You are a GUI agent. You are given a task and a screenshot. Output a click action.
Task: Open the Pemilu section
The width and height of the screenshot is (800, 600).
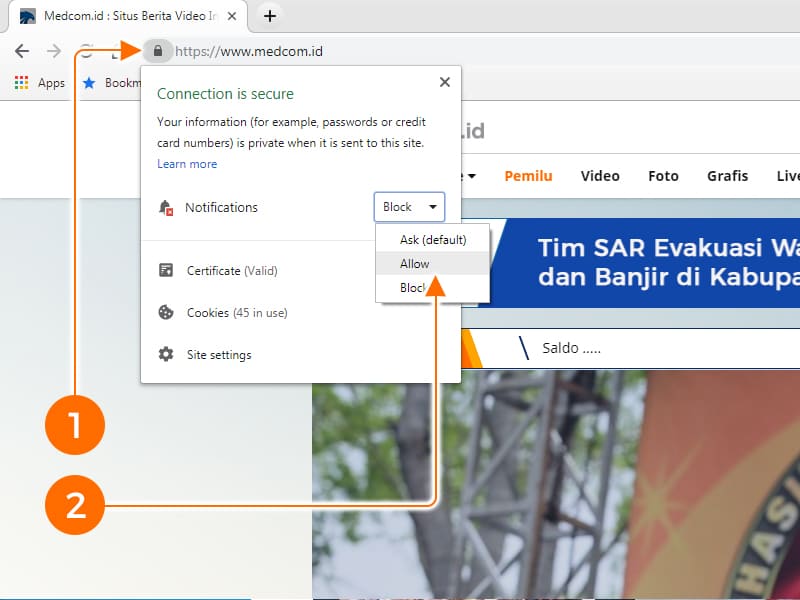point(528,176)
